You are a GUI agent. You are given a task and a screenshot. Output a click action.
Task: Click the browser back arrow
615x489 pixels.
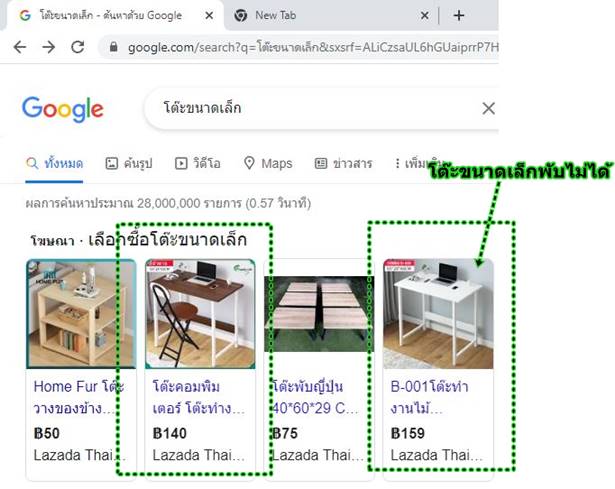(20, 47)
